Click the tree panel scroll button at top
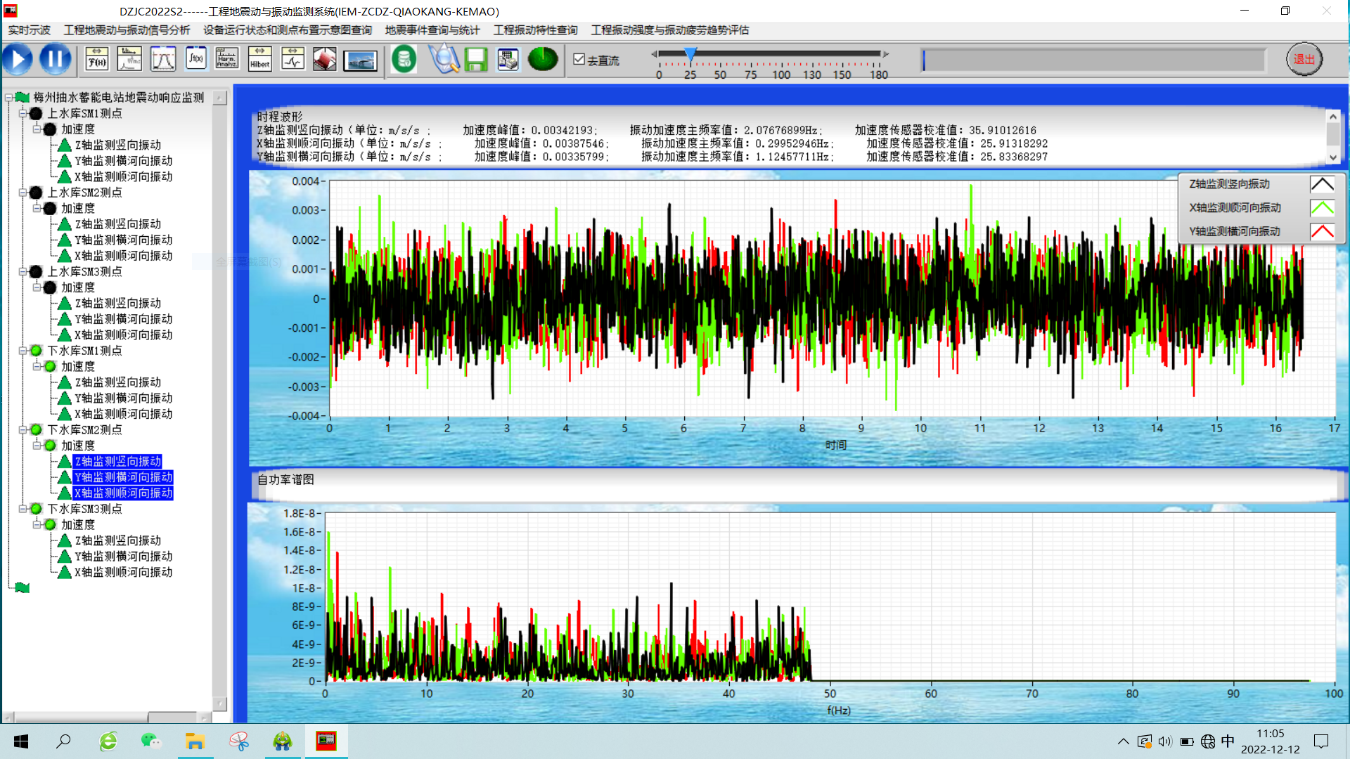 (220, 98)
